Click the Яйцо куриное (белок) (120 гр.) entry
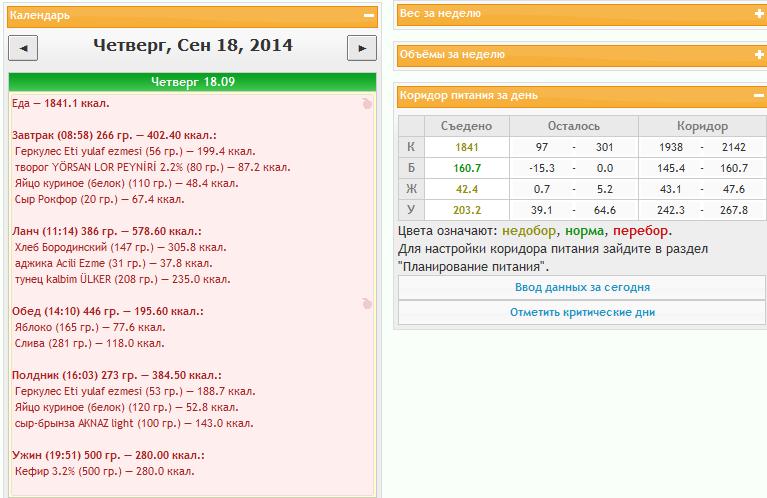 (x=127, y=407)
